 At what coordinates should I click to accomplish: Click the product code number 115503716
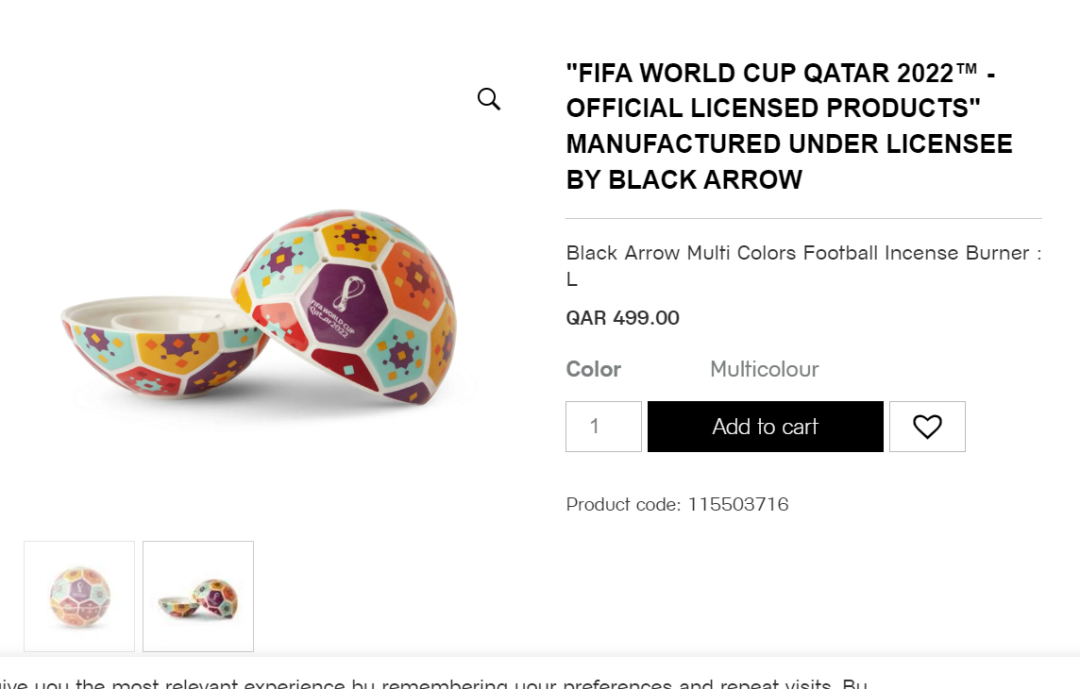tap(738, 504)
